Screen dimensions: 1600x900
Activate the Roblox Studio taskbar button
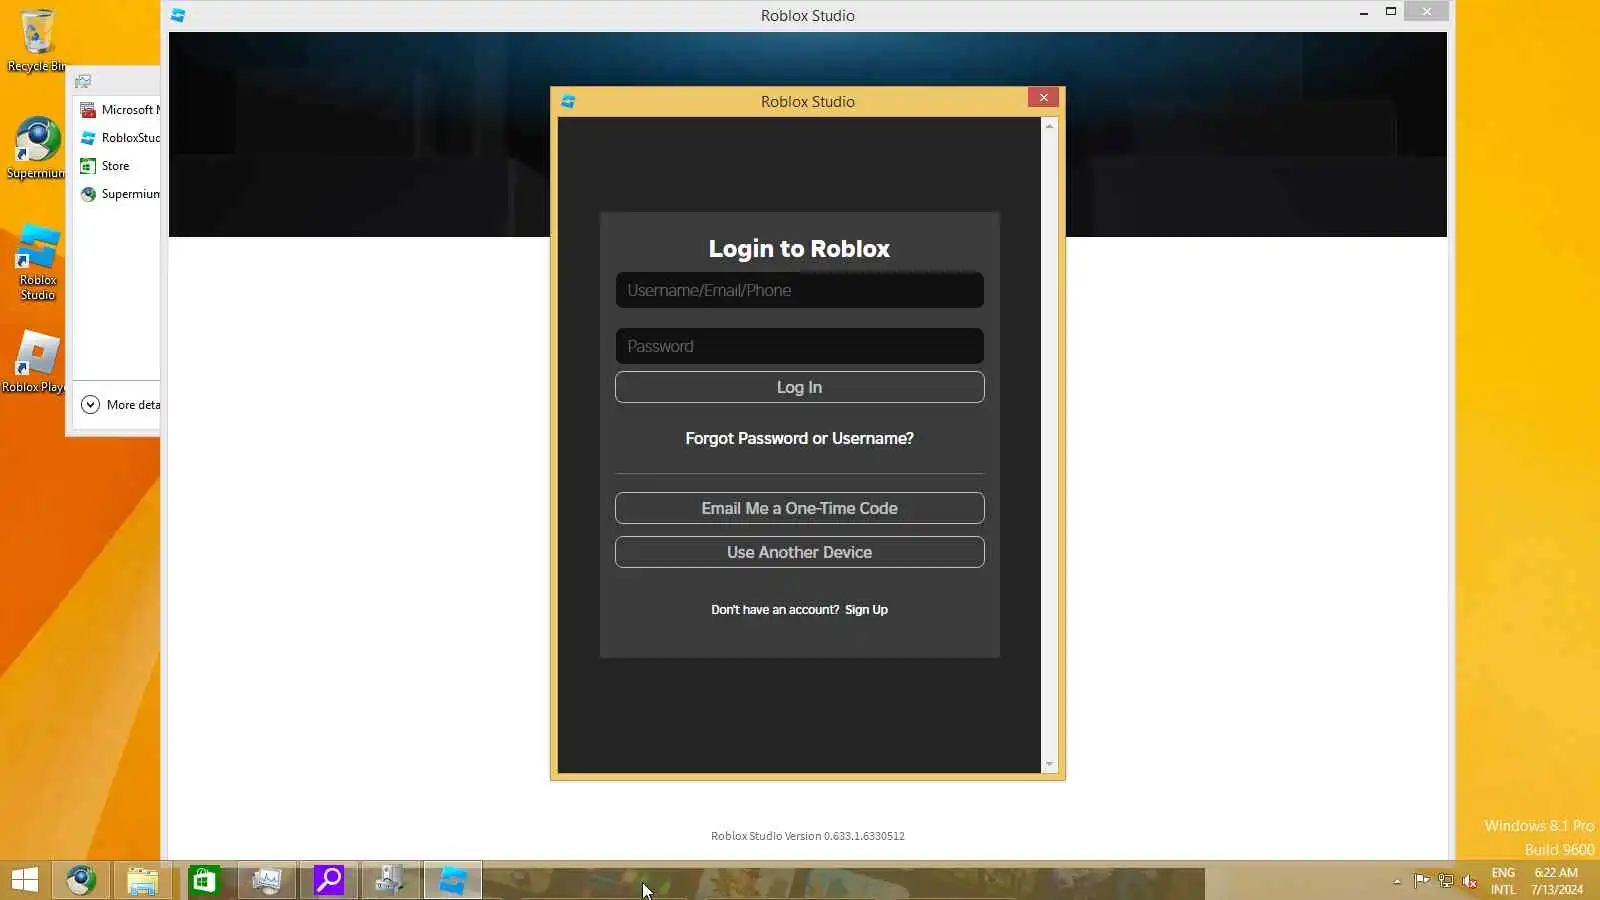tap(453, 880)
